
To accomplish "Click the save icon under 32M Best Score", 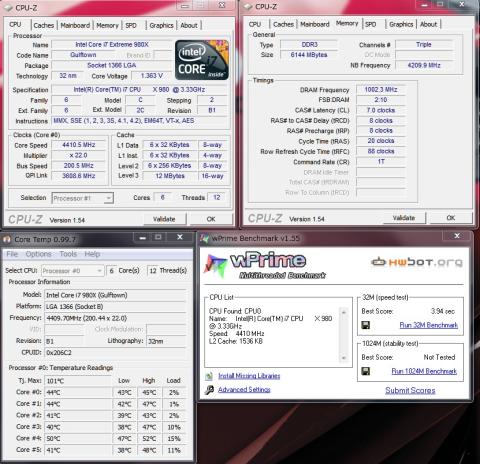I will click(366, 325).
